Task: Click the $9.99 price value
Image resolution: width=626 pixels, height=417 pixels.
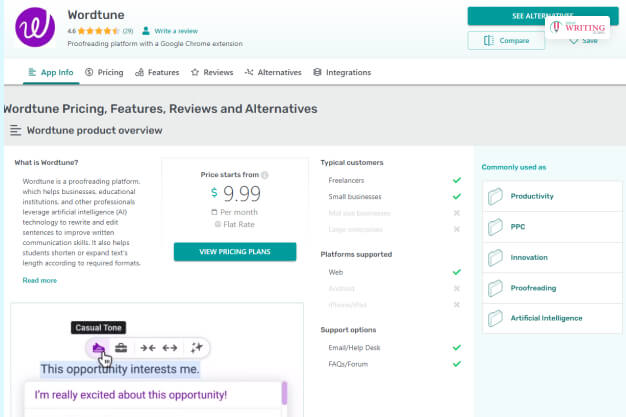Action: click(x=236, y=193)
